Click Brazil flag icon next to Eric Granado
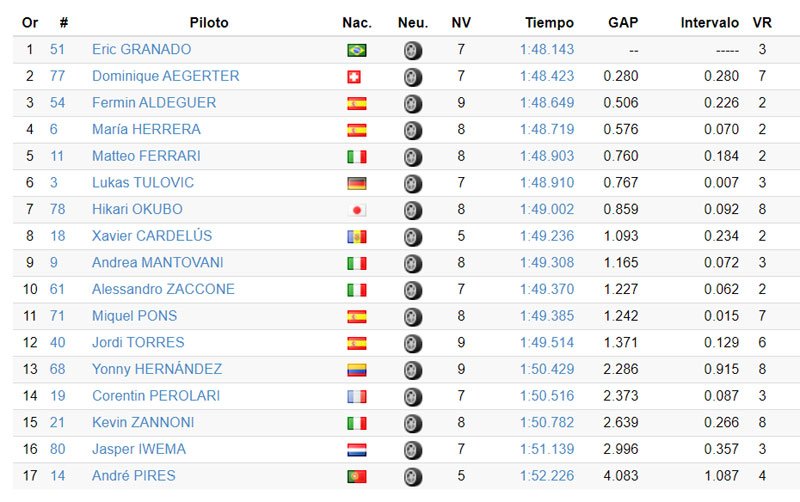 tap(356, 50)
